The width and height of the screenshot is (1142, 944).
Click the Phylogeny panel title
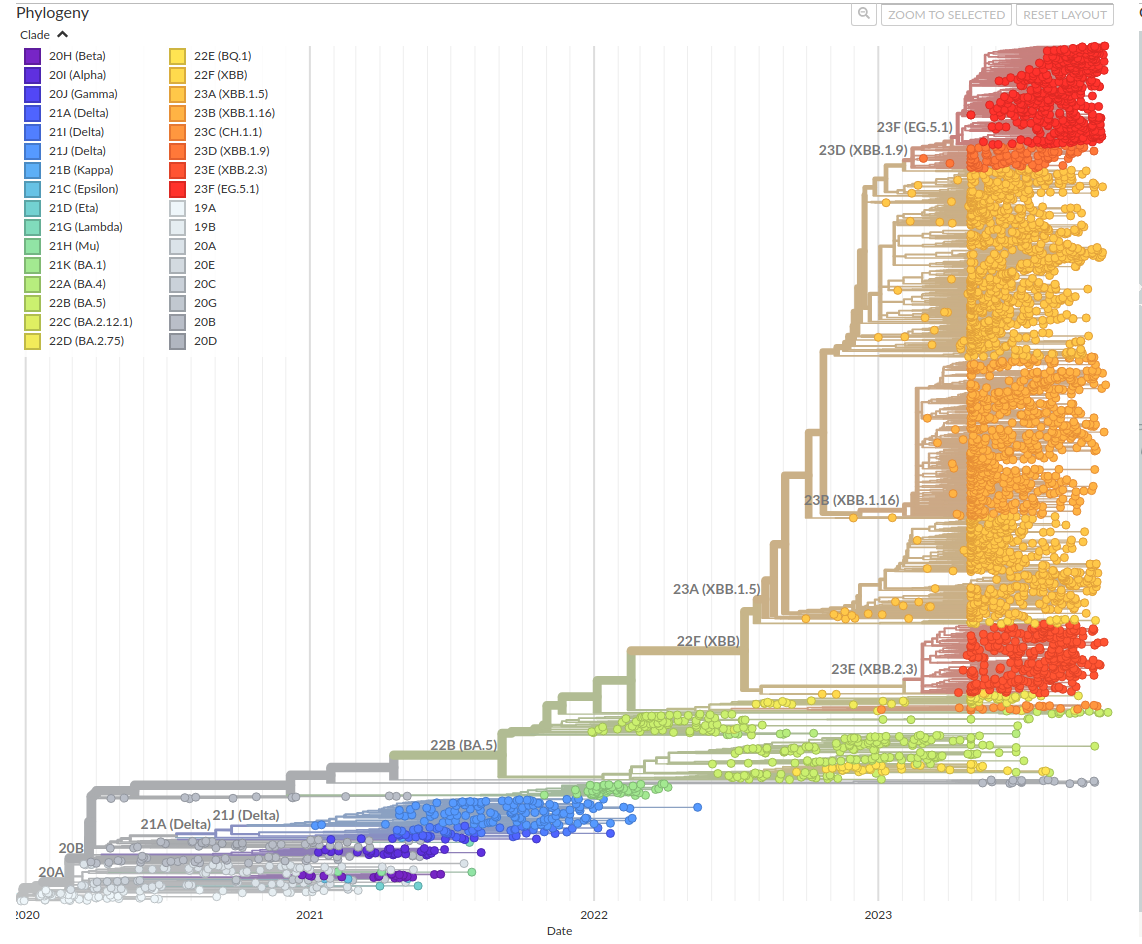[x=52, y=13]
